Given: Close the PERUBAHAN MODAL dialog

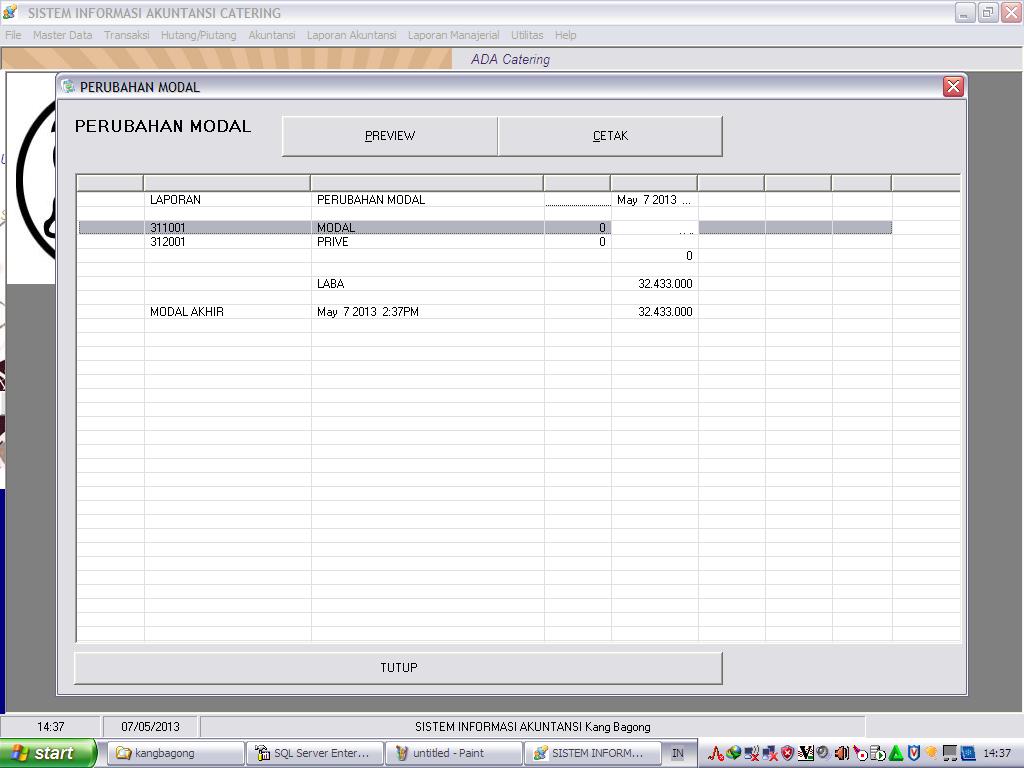Looking at the screenshot, I should click(952, 87).
